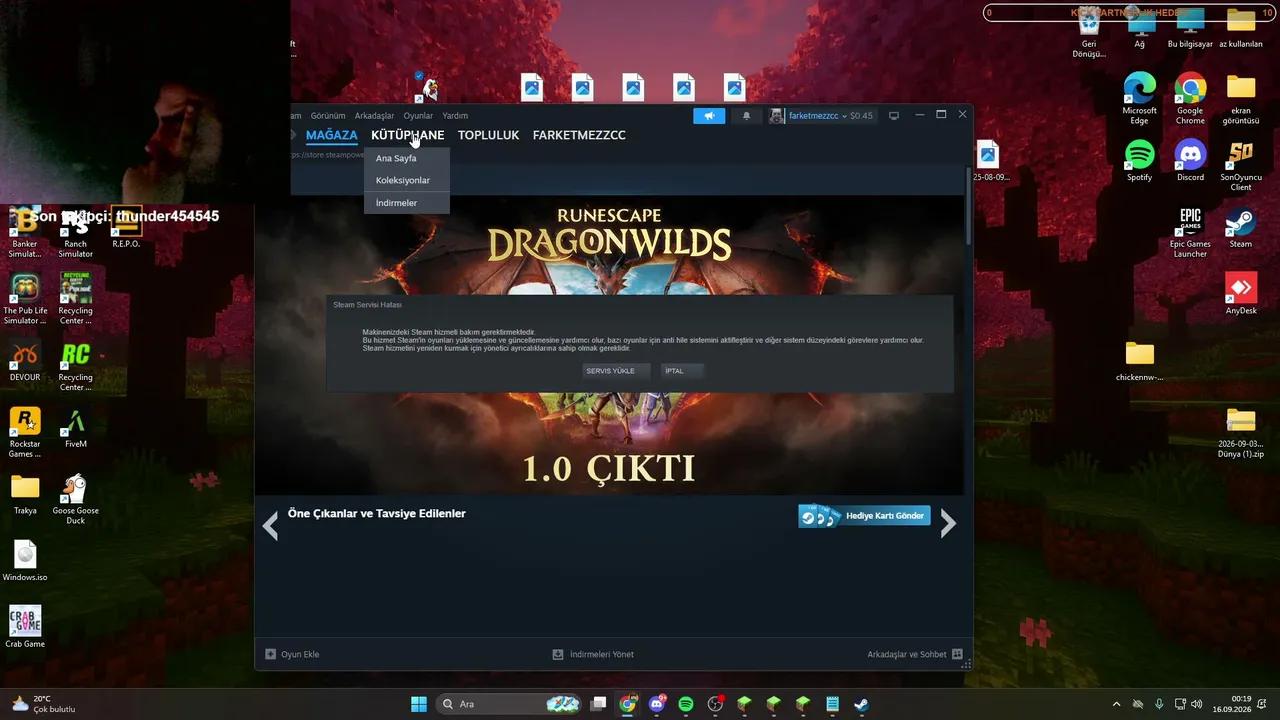Open the Goose Goose Duck shortcut

pos(75,499)
